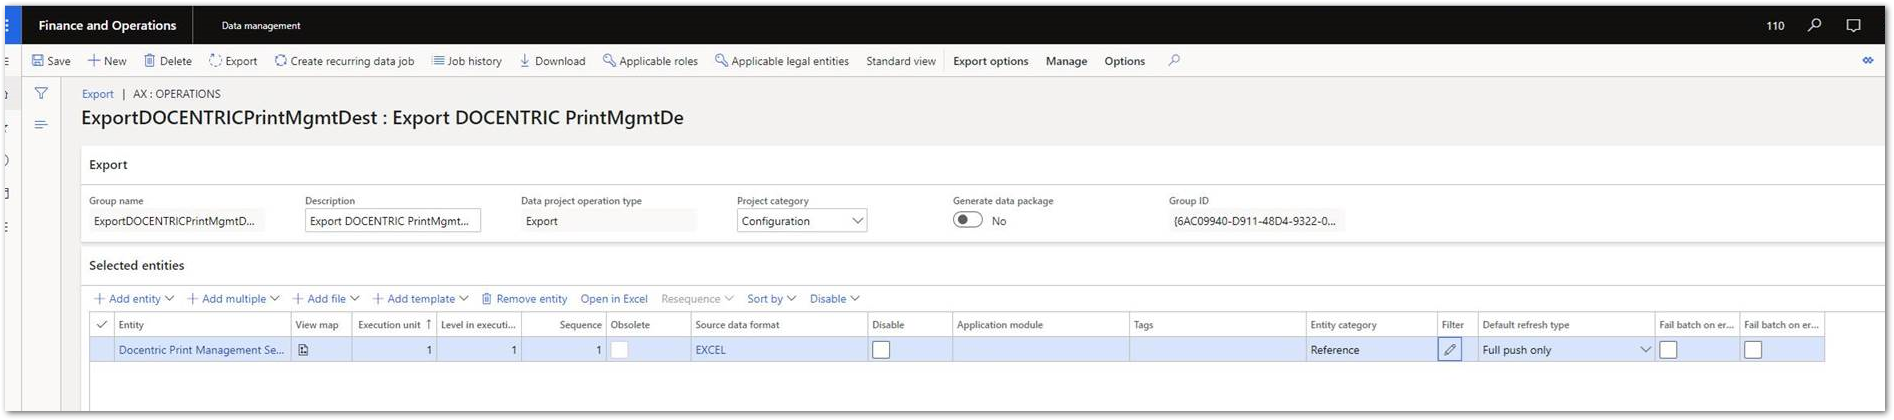Expand the Sort by dropdown
The image size is (1894, 420).
coord(771,299)
